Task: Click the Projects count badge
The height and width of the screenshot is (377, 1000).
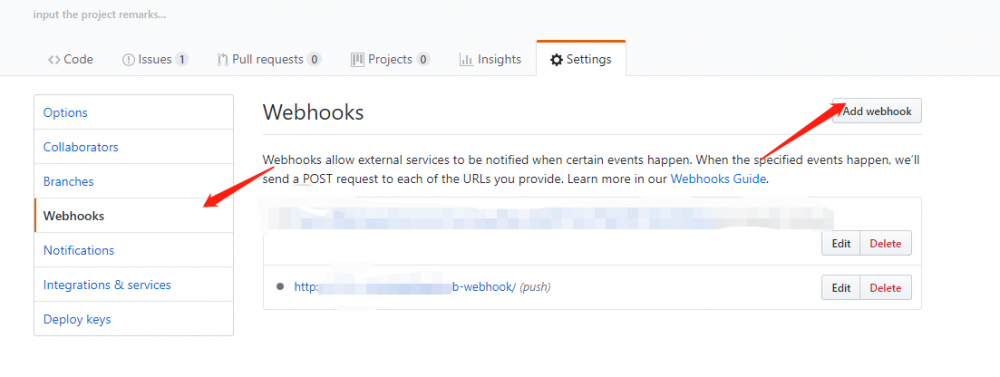Action: pyautogui.click(x=423, y=60)
